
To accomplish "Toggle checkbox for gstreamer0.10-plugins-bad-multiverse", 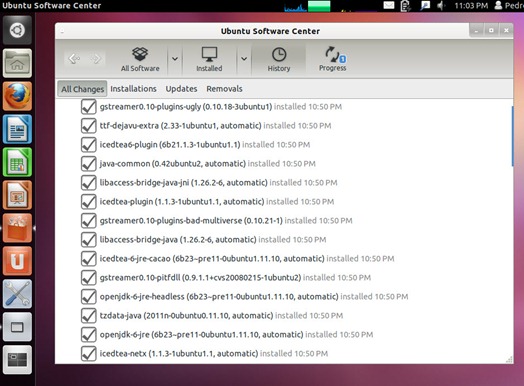I will [89, 221].
